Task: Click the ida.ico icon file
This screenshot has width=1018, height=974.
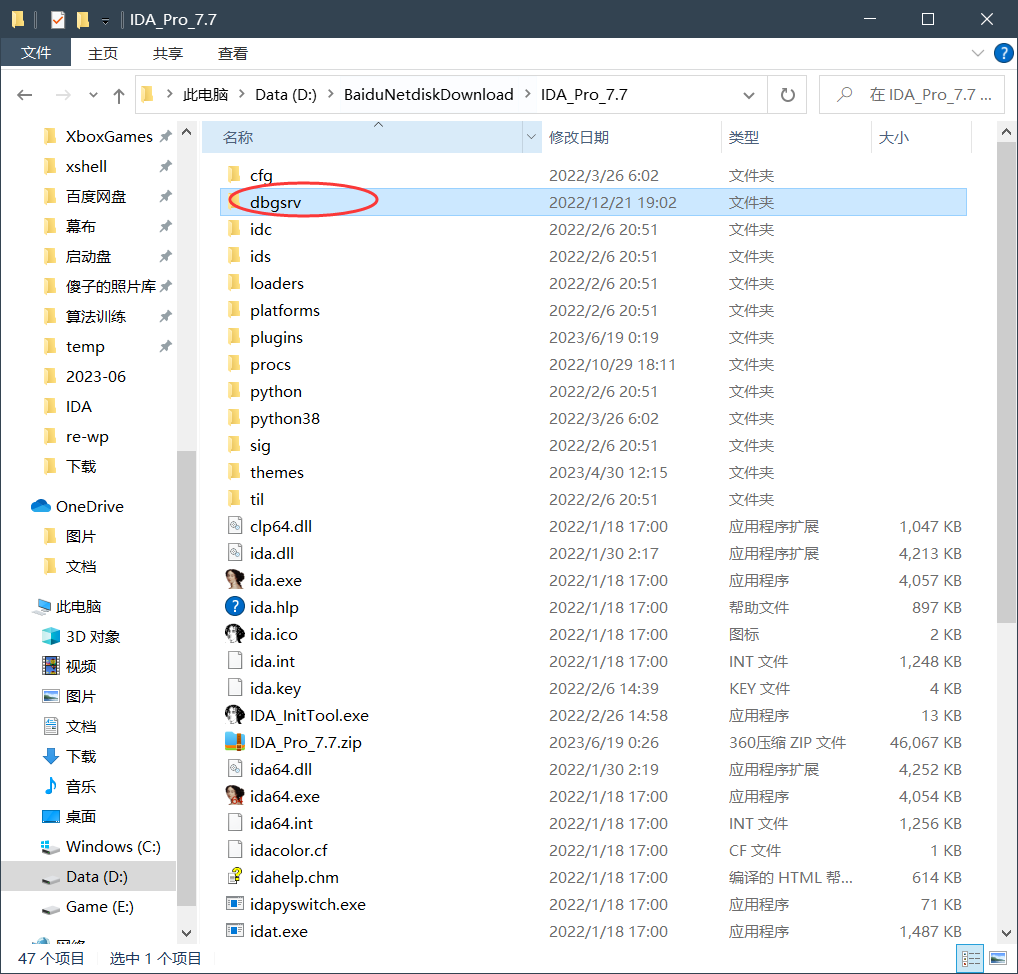Action: [234, 634]
